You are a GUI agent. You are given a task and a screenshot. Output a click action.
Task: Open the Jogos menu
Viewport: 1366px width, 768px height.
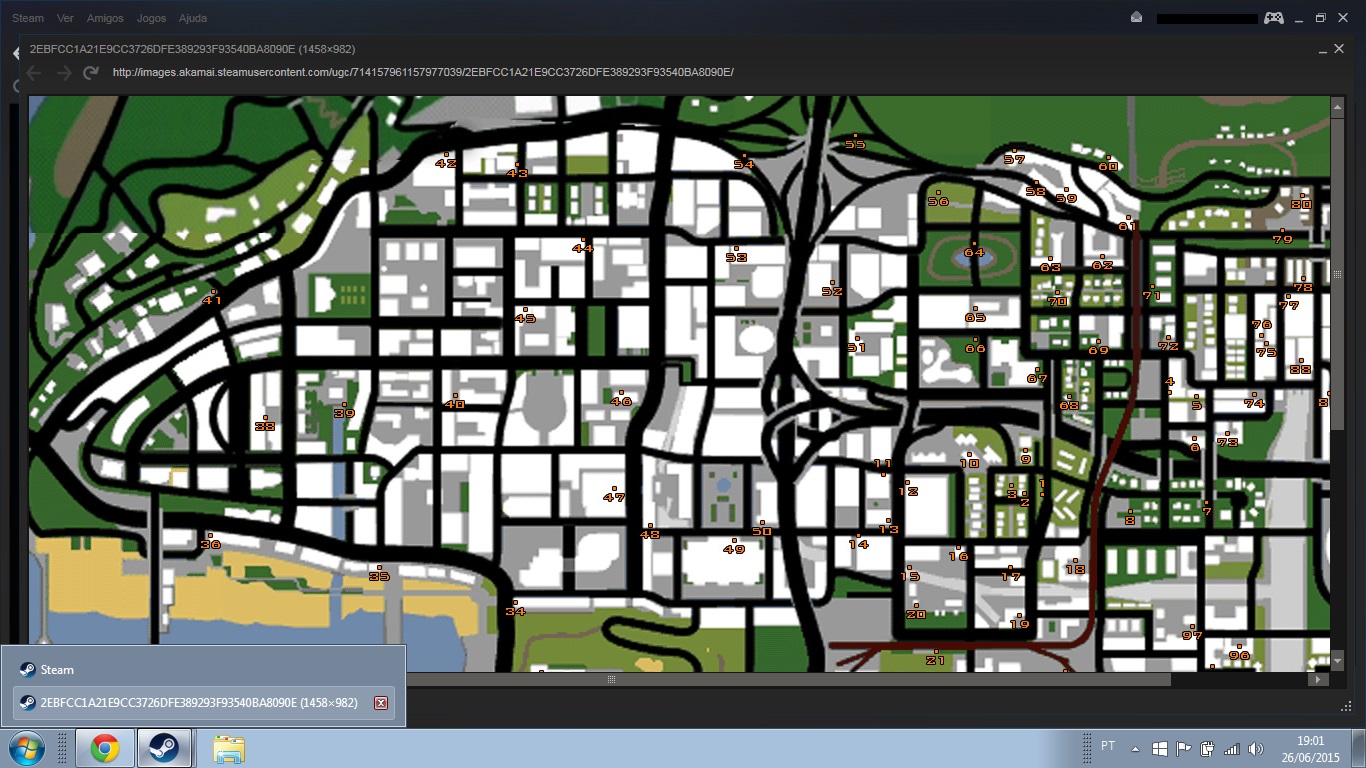151,18
